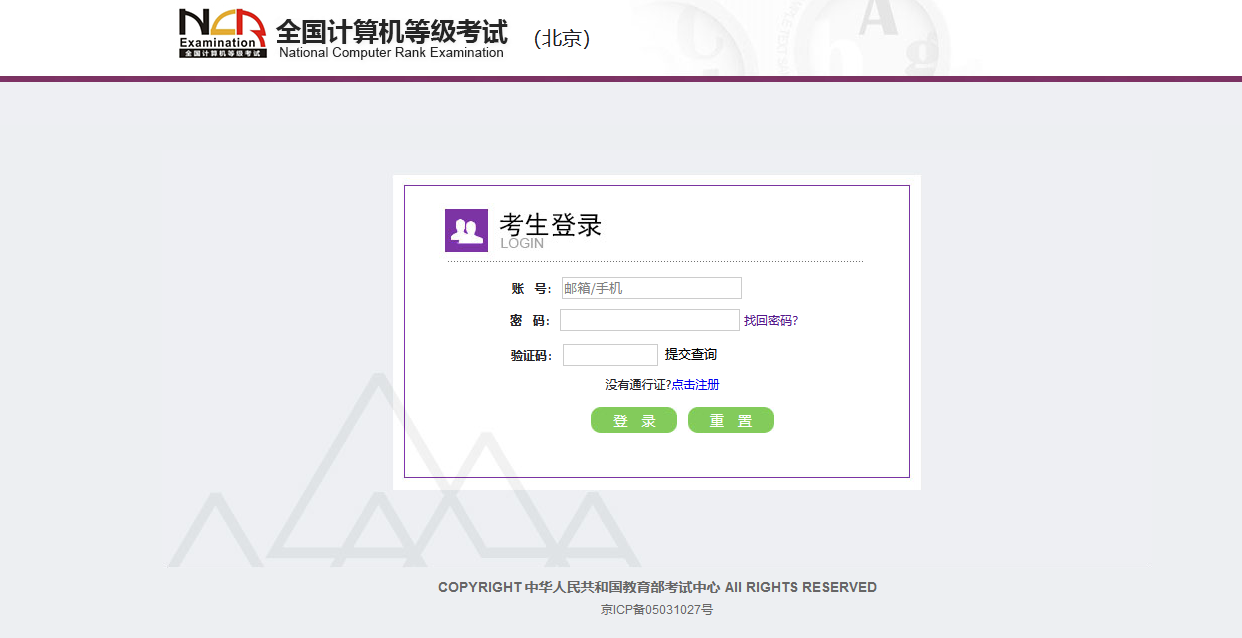
Task: Focus the 验证码 captcha input field
Action: 610,355
